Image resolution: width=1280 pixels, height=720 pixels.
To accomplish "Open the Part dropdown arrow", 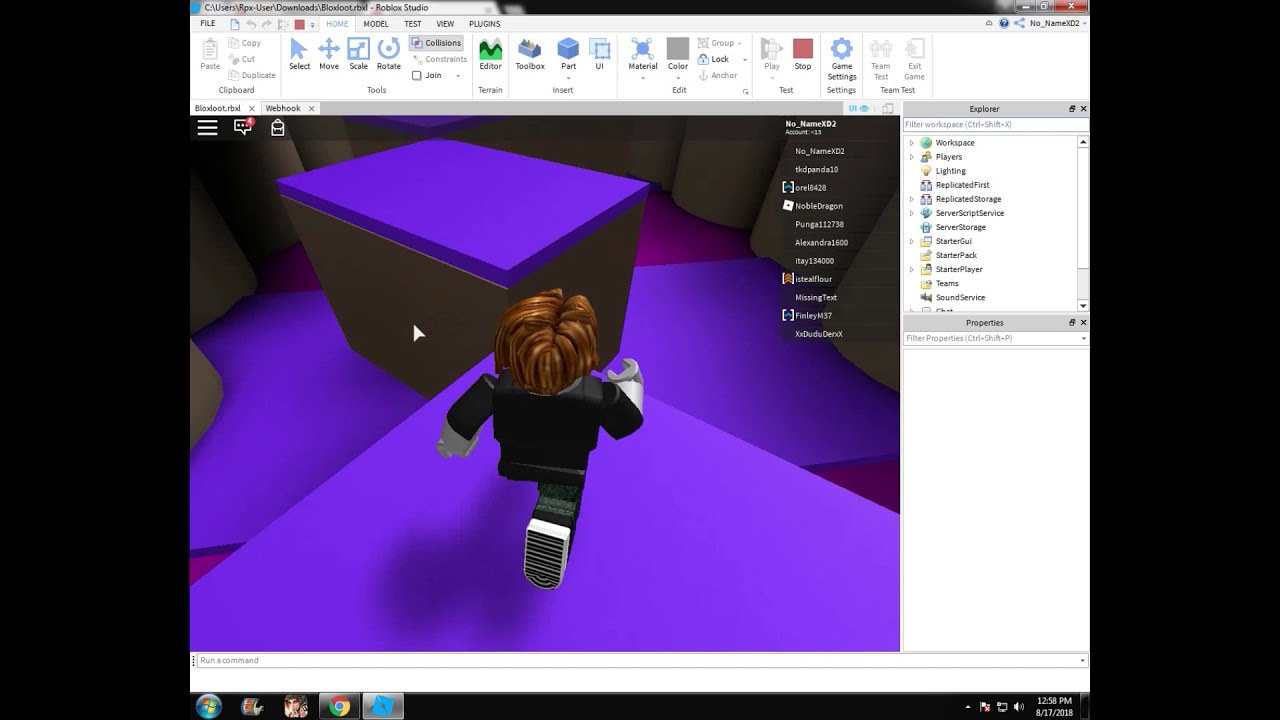I will (x=568, y=76).
